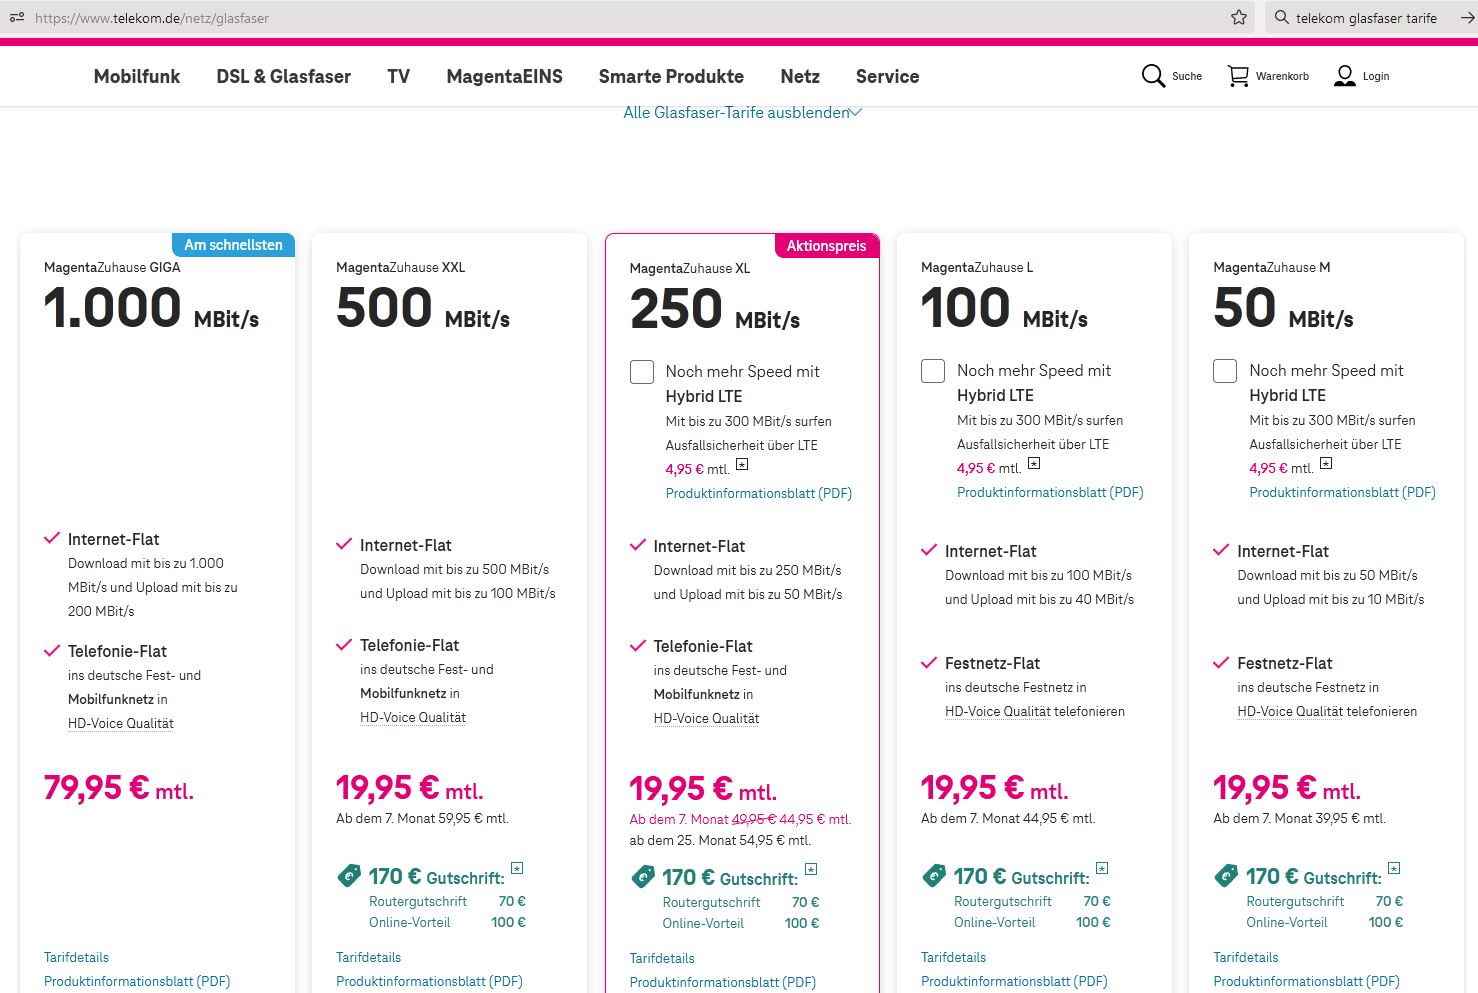The image size is (1478, 993).
Task: Open Tarifdetails for MagentaZuhause GIGA
Action: click(x=76, y=957)
